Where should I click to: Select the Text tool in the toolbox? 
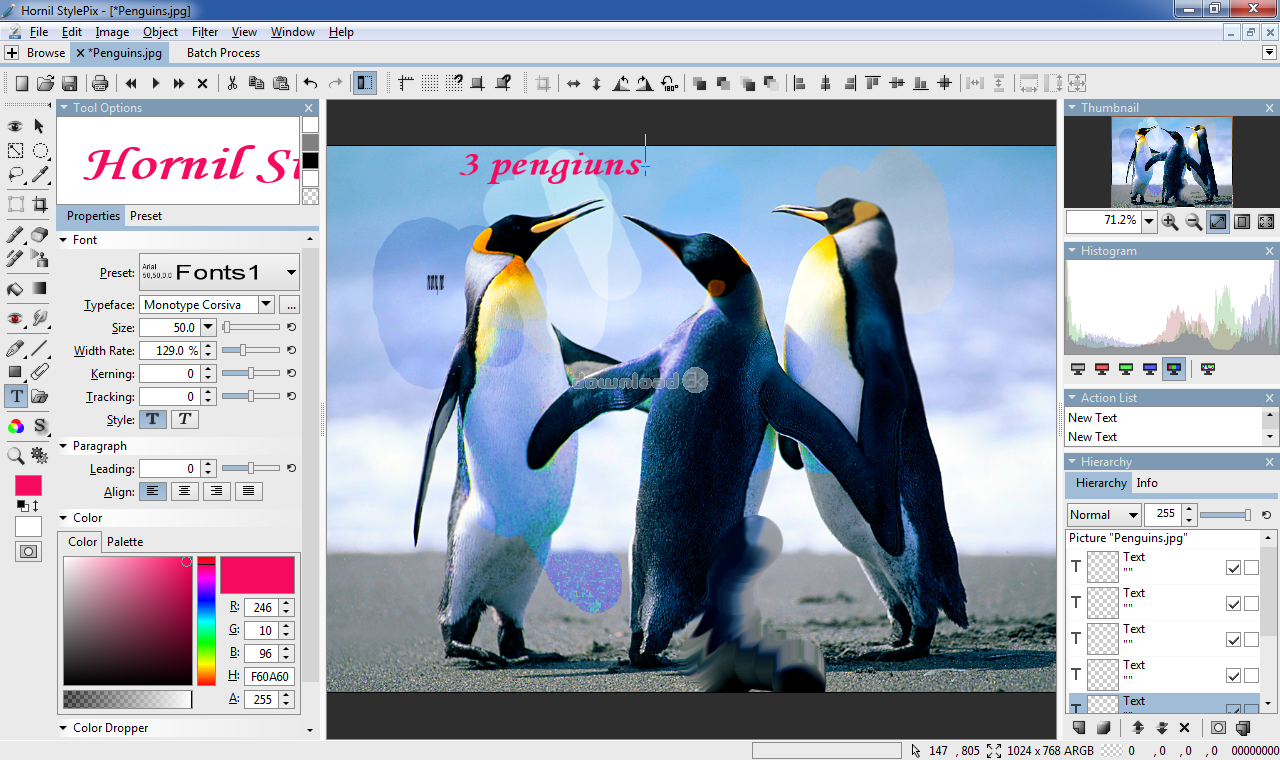[x=16, y=396]
